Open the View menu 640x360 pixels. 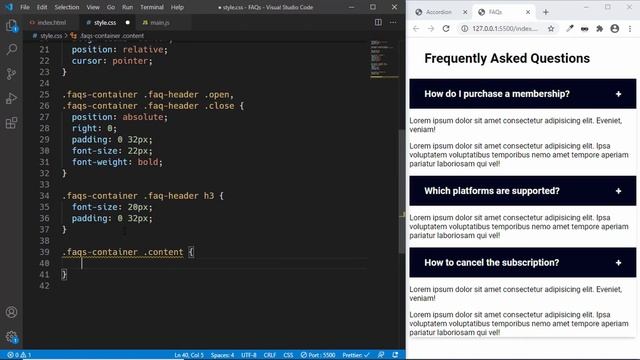[x=93, y=7]
